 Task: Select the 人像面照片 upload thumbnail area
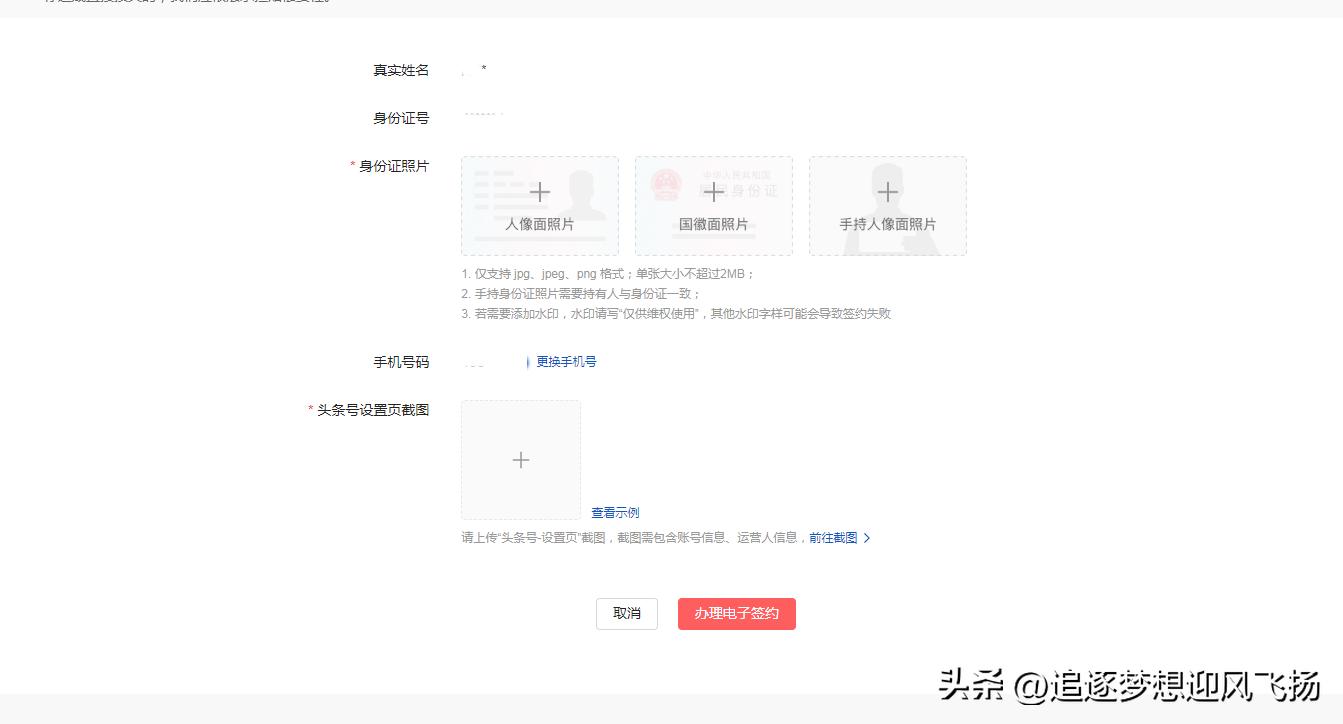[540, 205]
